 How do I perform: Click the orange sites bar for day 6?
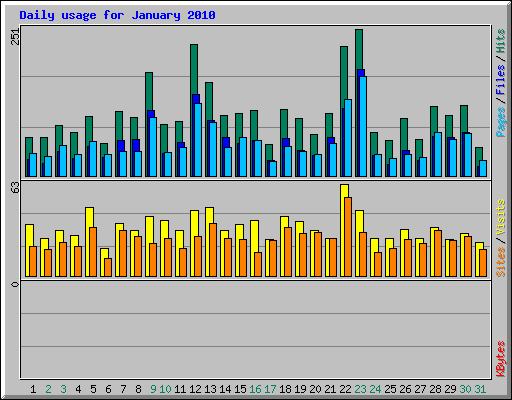point(108,267)
